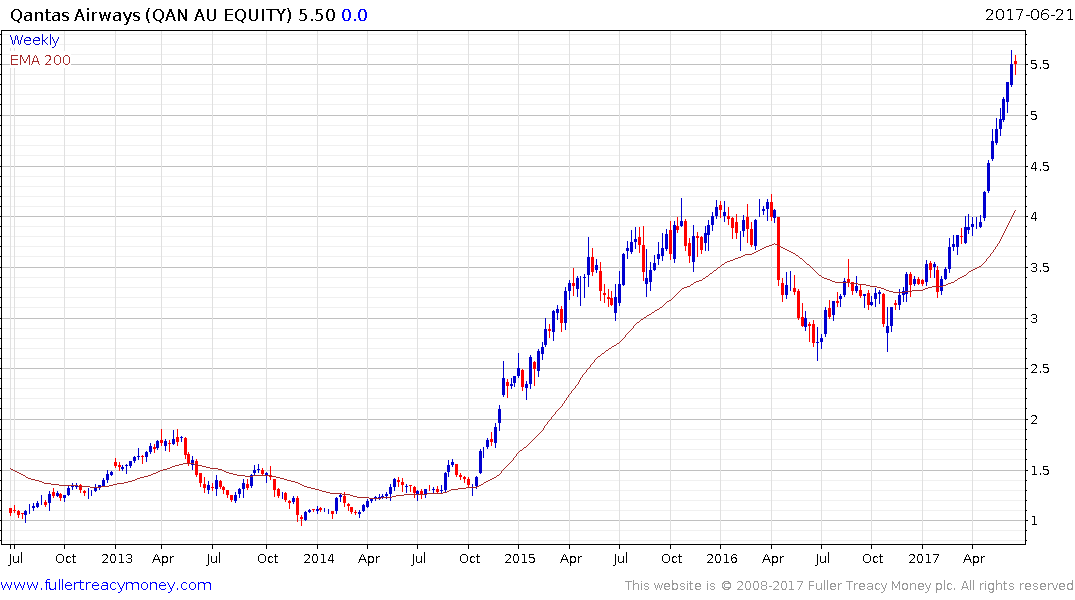
Task: Click the '4.5' price axis label
Action: click(1039, 166)
